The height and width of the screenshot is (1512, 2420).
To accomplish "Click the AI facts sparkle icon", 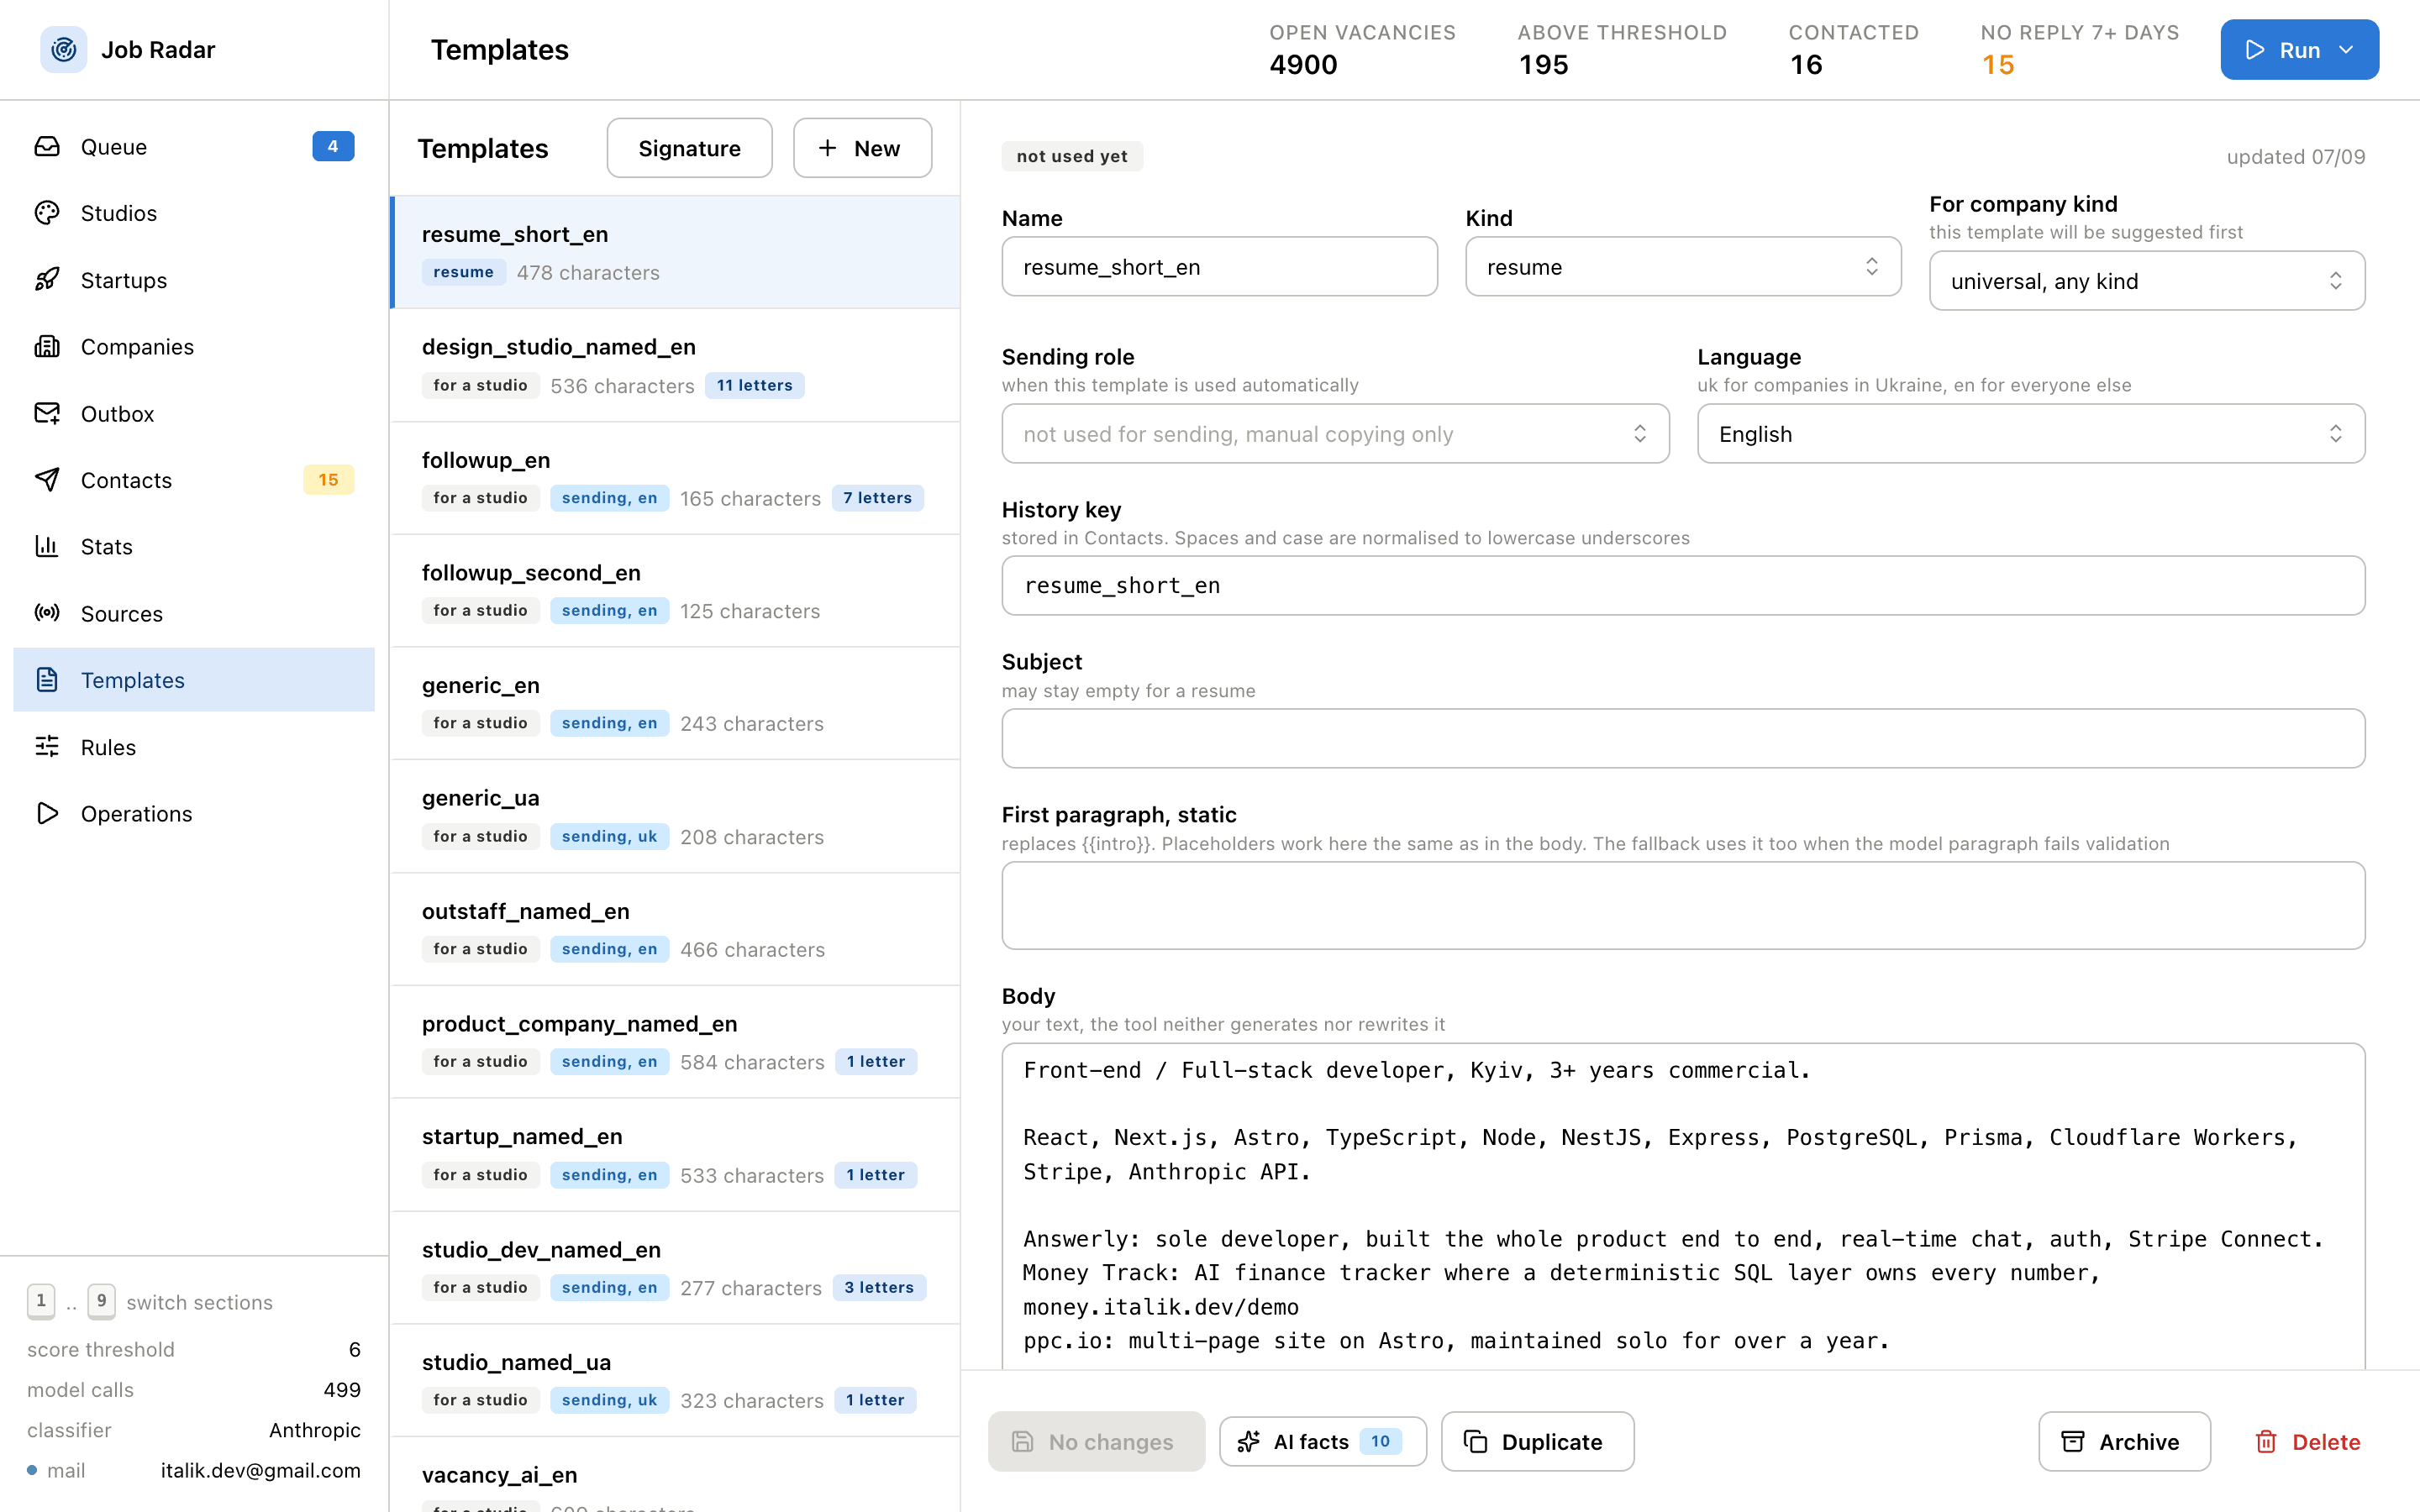I will tap(1248, 1441).
